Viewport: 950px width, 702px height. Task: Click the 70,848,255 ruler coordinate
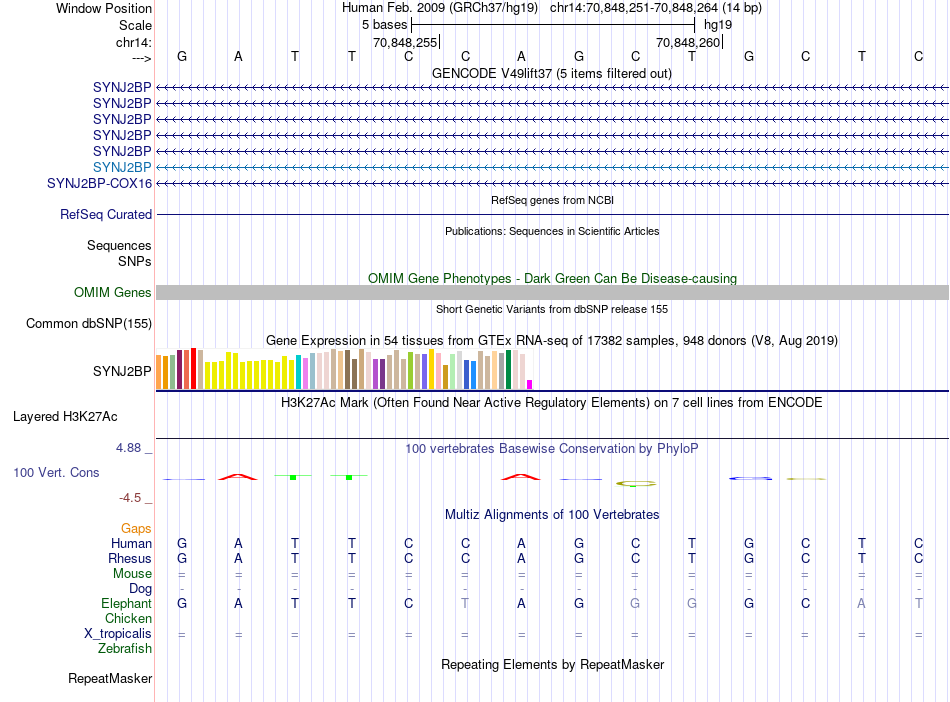point(405,42)
